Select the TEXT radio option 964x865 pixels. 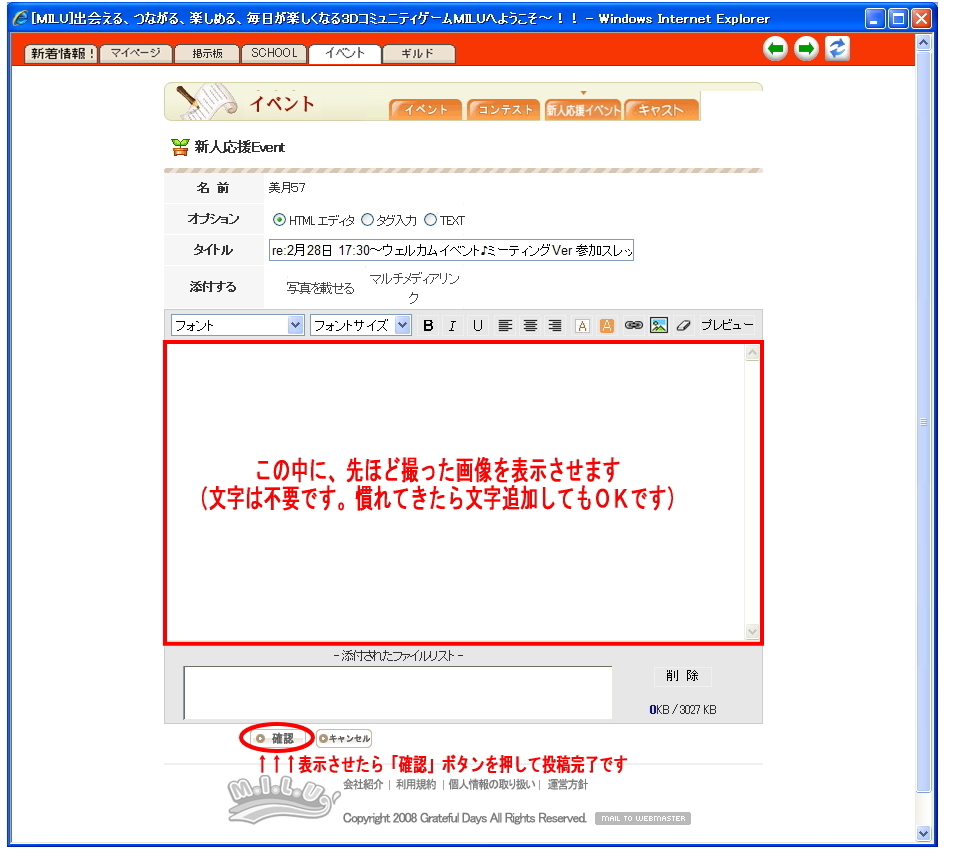(430, 219)
